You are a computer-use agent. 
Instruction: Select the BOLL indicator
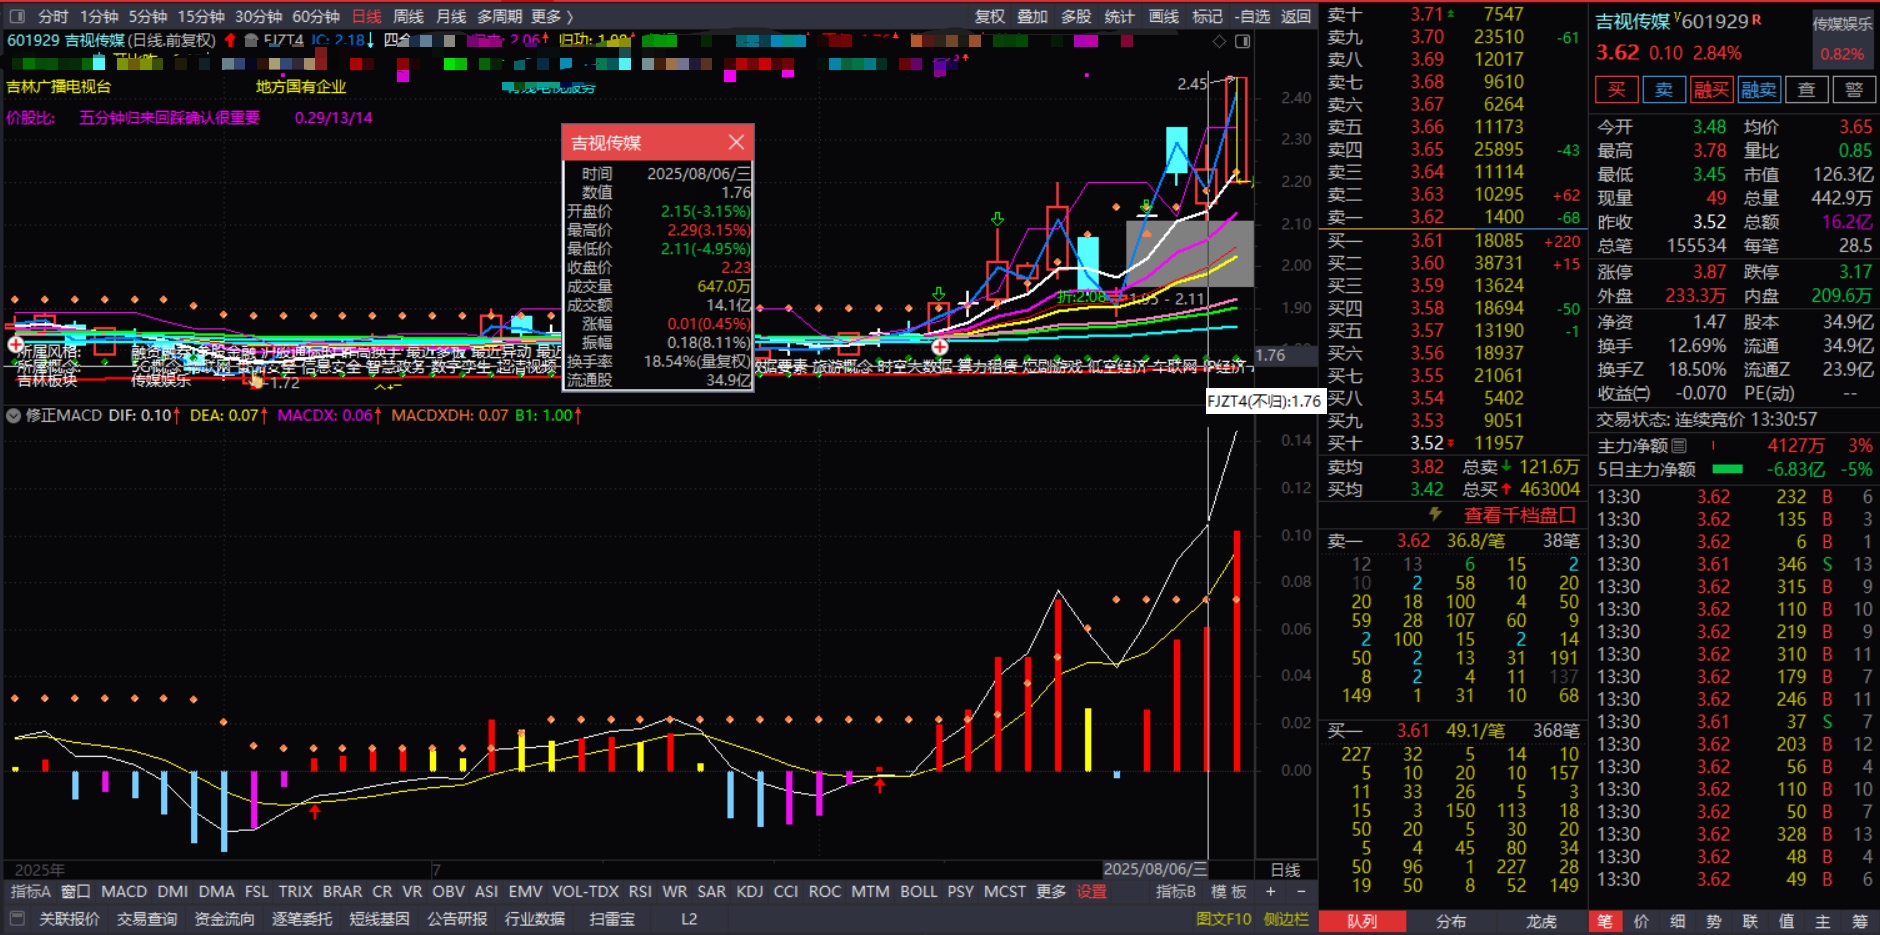[x=918, y=891]
